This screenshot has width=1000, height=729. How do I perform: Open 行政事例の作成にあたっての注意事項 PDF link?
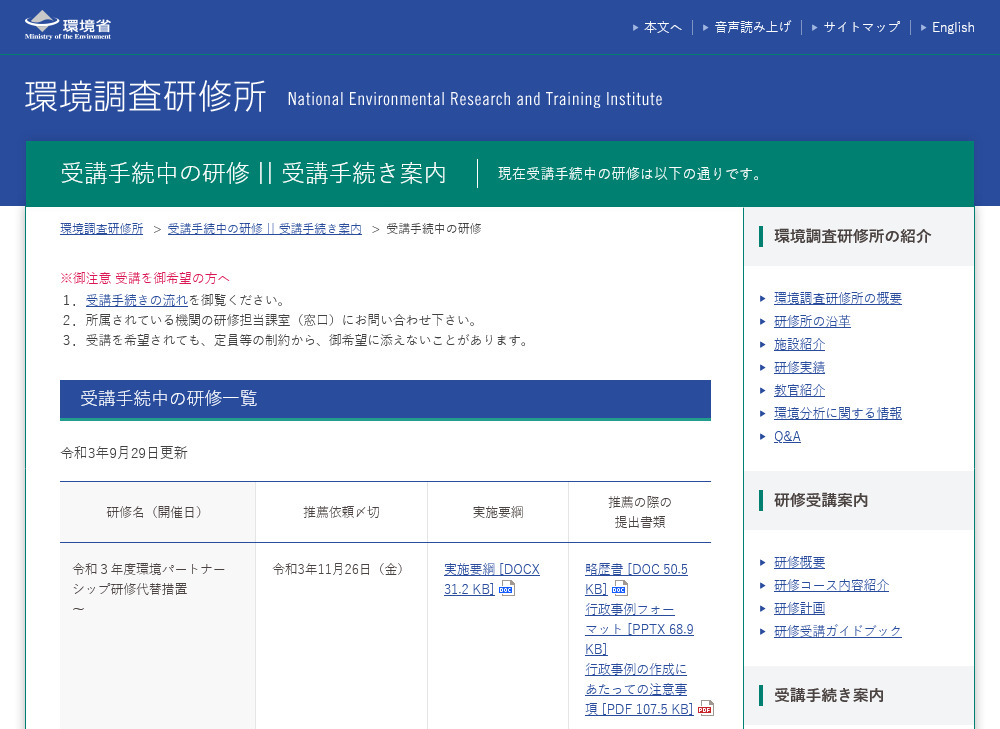[636, 688]
